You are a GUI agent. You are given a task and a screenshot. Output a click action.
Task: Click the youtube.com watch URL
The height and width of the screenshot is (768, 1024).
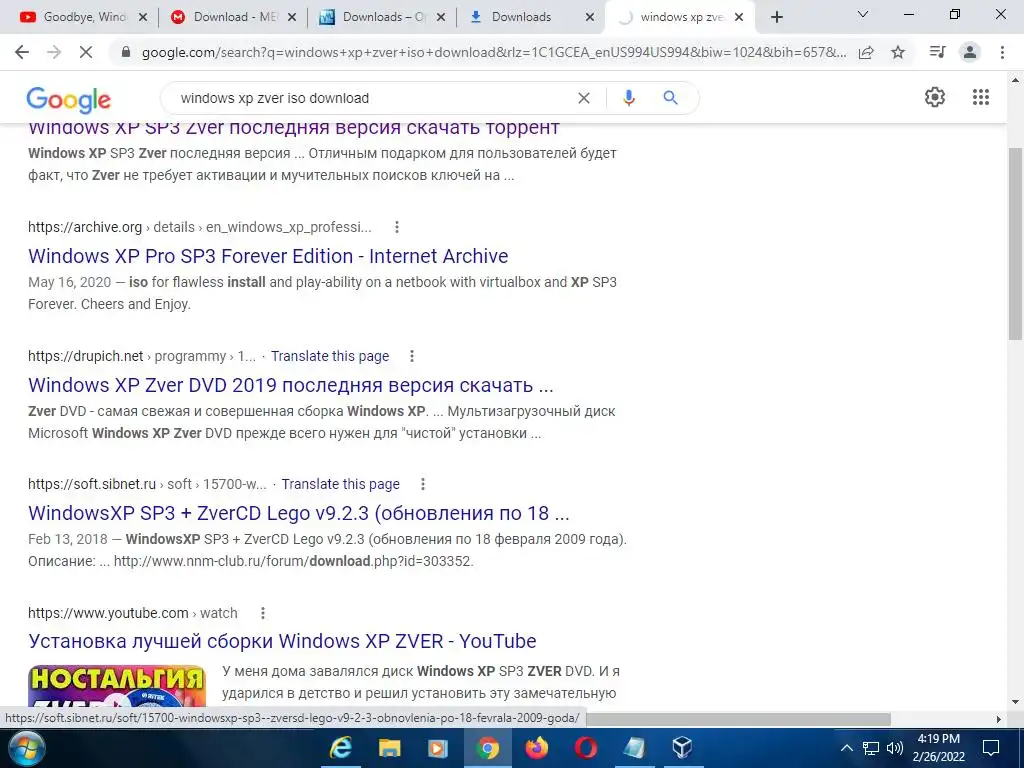coord(133,613)
